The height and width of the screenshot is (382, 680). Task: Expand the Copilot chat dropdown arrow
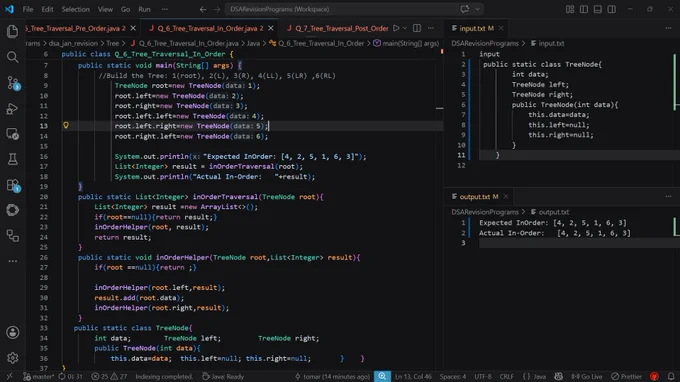pyautogui.click(x=477, y=9)
